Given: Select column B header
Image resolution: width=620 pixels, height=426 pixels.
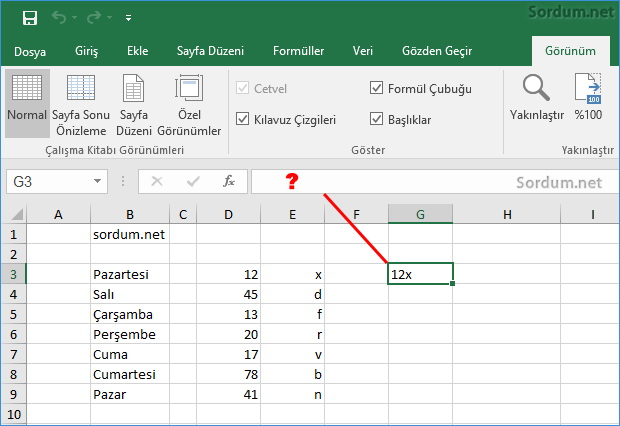Looking at the screenshot, I should tap(130, 214).
